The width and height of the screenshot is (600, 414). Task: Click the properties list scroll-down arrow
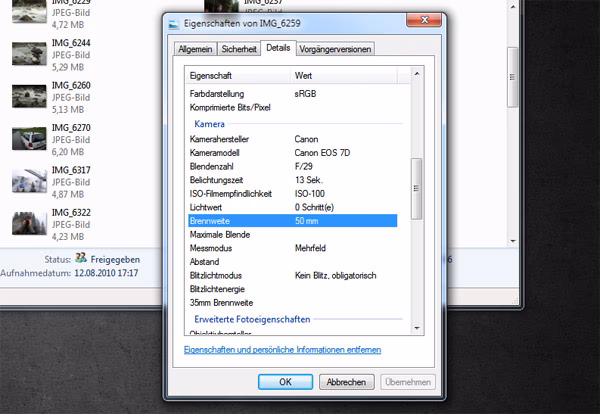pyautogui.click(x=417, y=328)
